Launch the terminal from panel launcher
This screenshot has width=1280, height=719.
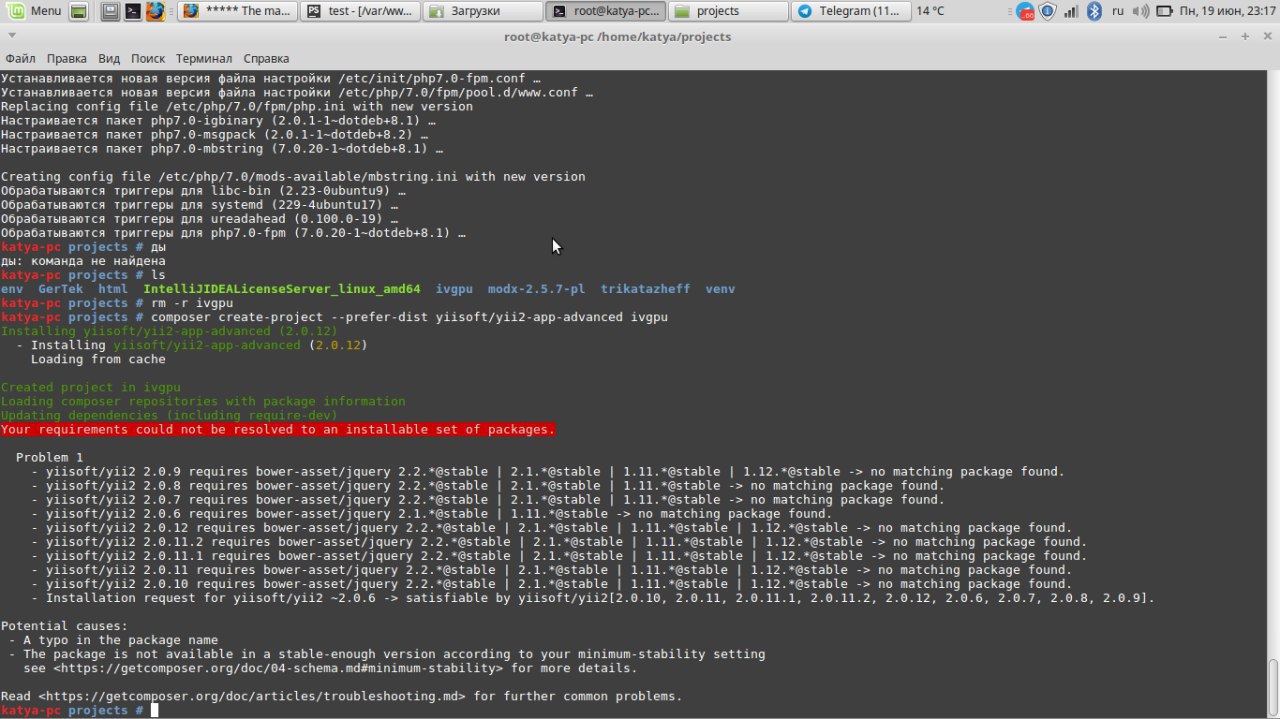tap(133, 11)
